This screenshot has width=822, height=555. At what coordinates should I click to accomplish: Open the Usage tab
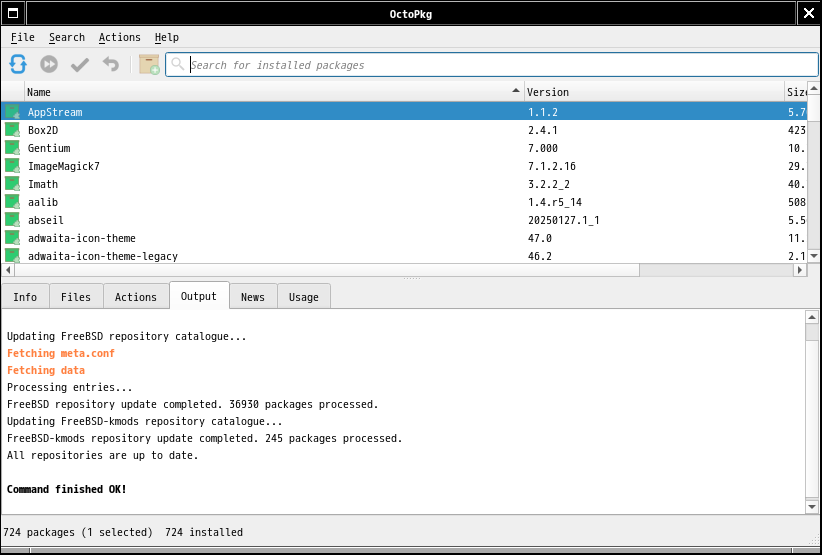tap(304, 297)
